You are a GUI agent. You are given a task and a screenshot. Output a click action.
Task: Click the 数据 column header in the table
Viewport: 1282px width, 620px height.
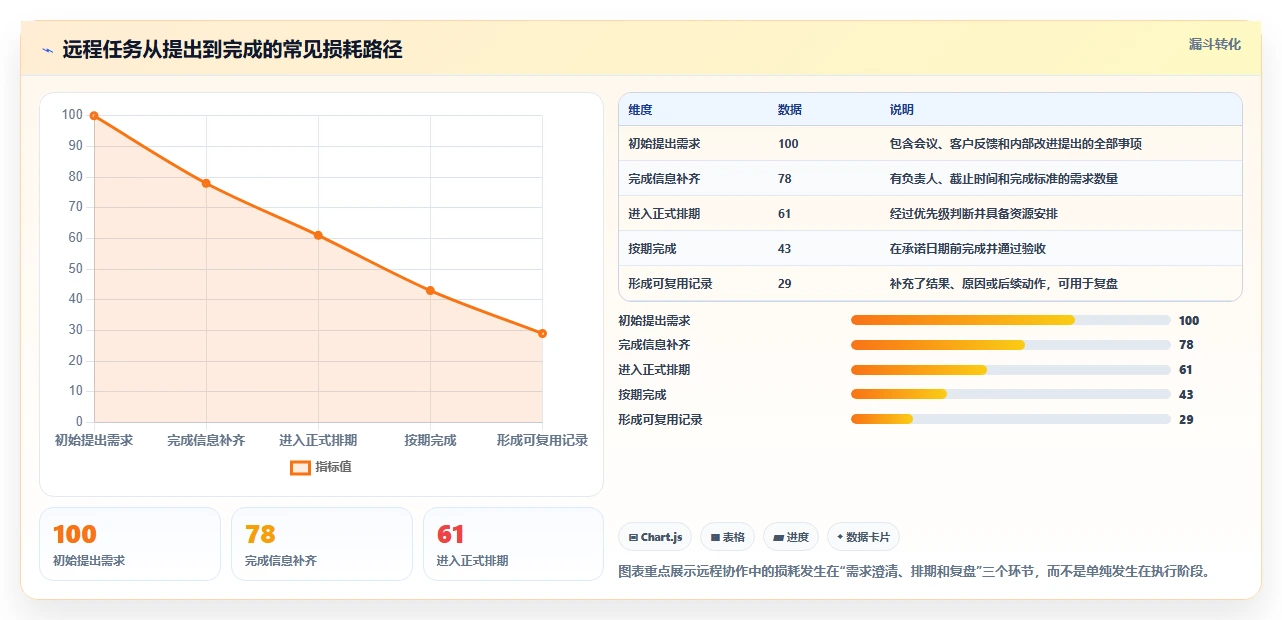790,110
